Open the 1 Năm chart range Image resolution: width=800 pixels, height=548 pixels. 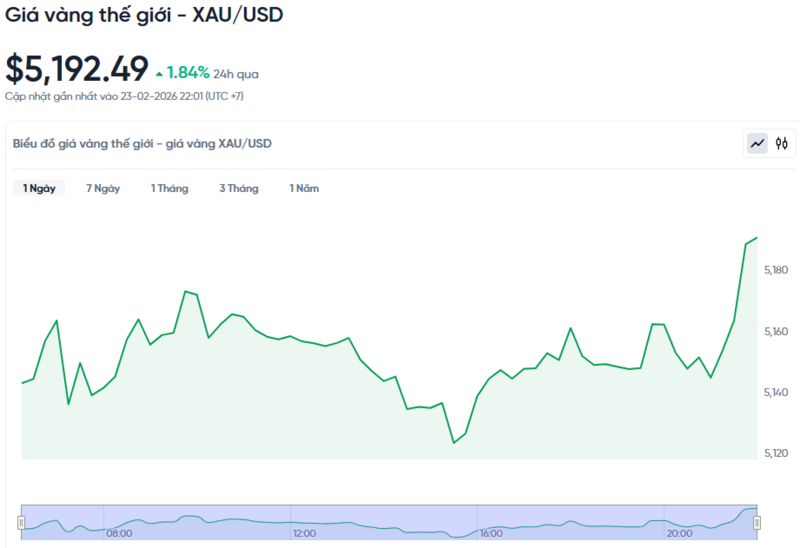tap(304, 188)
